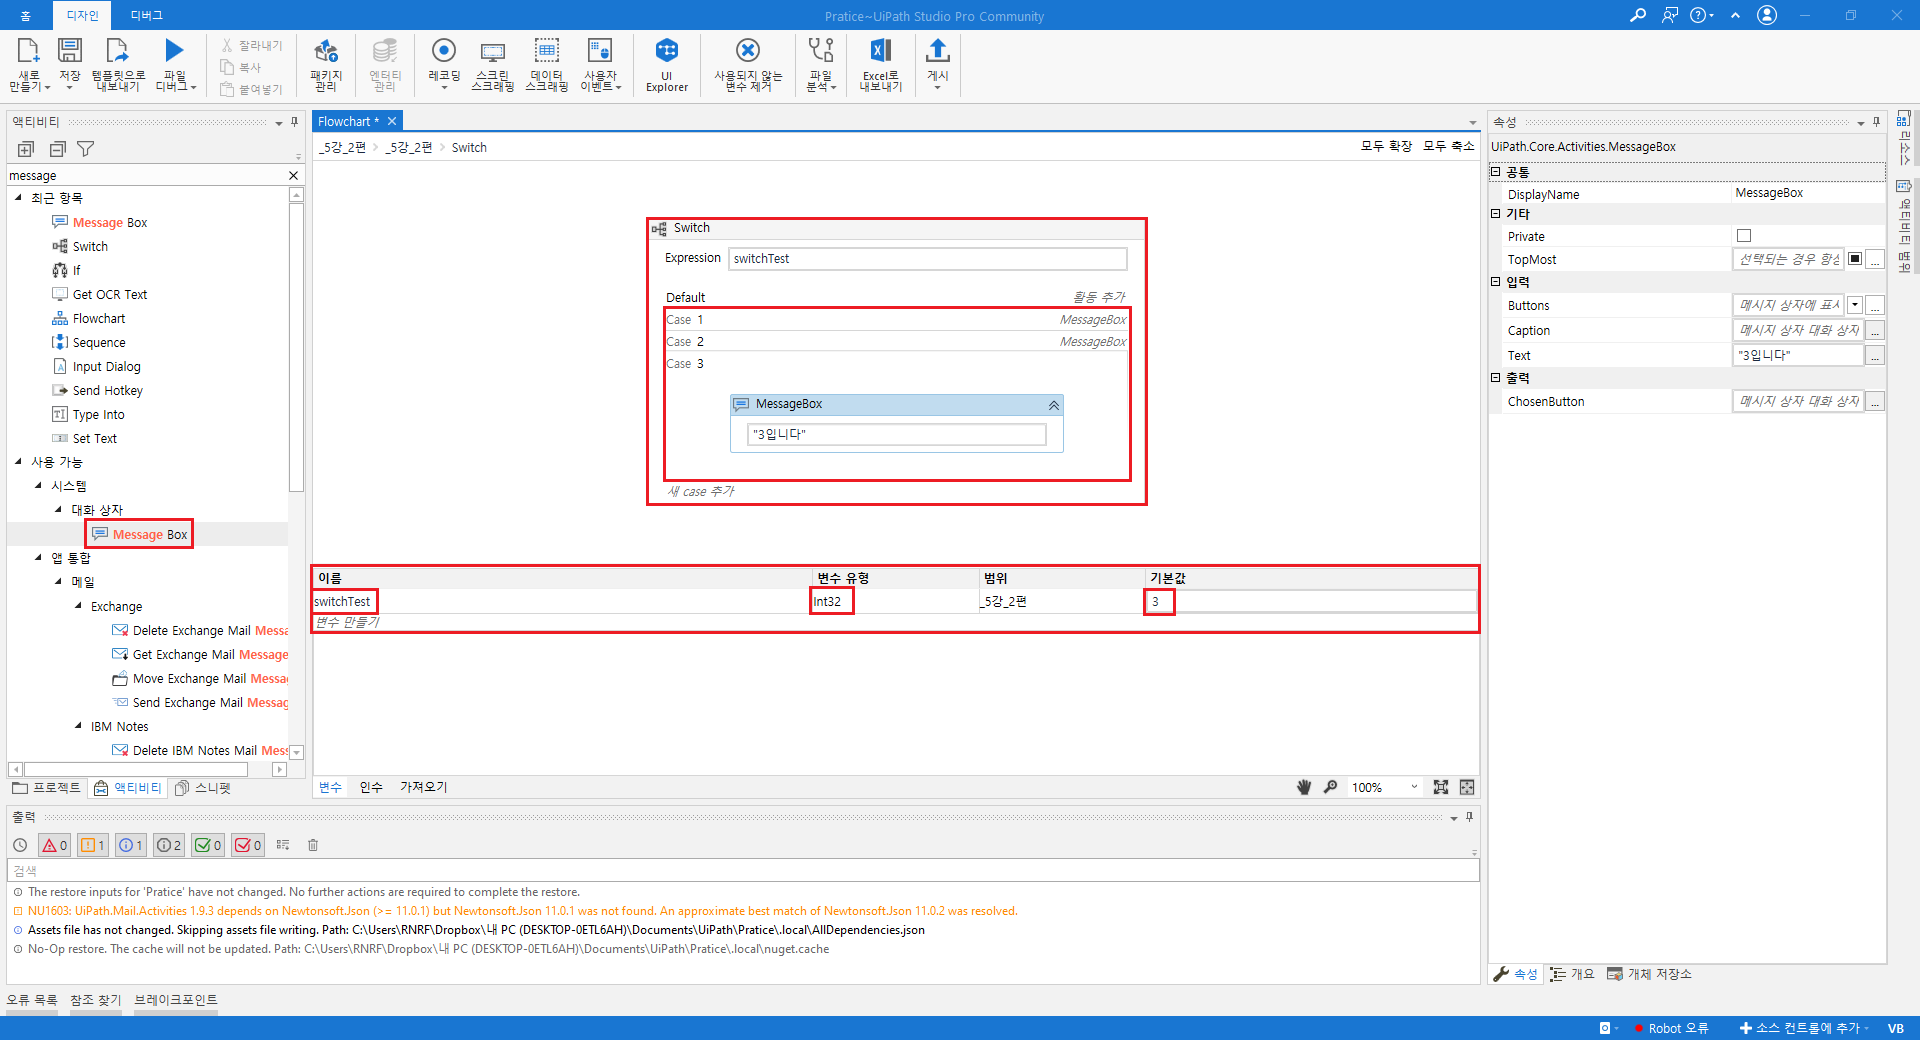
Task: Collapse the IBM Notes tree node
Action: coord(78,725)
